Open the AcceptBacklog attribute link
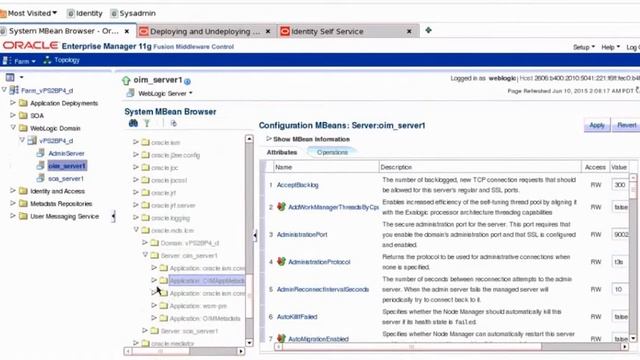Image resolution: width=640 pixels, height=360 pixels. [x=298, y=185]
